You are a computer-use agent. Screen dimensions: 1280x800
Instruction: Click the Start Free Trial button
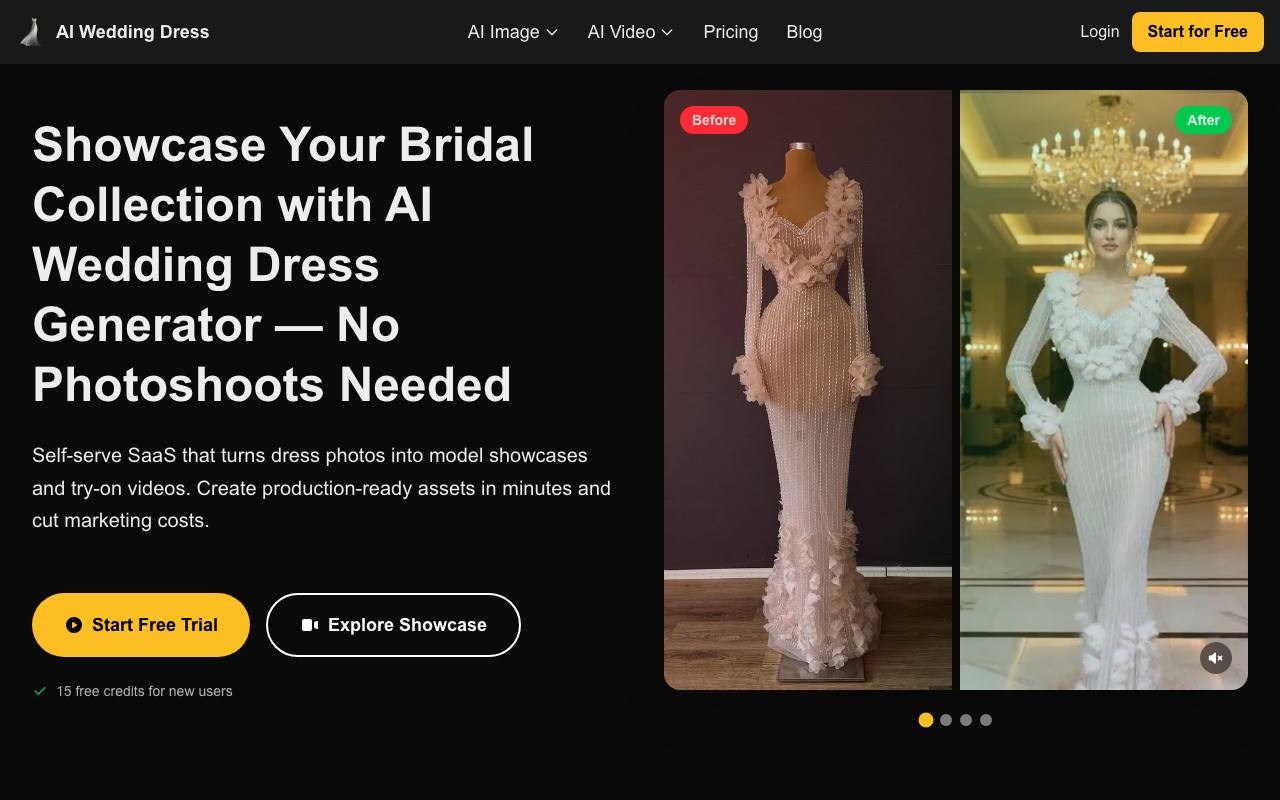(x=141, y=625)
